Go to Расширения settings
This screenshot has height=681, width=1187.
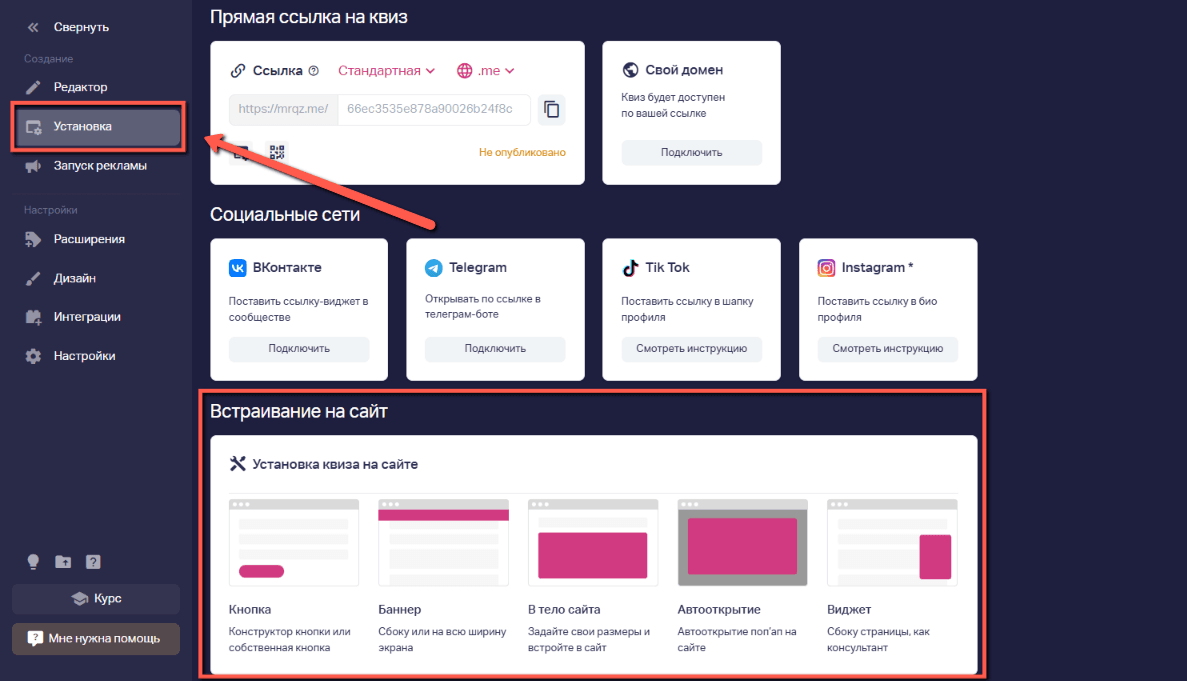[76, 239]
